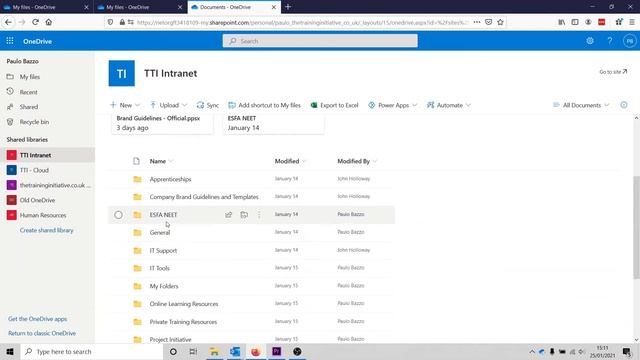Share the ESFA NEET folder
The height and width of the screenshot is (360, 640).
coord(229,215)
